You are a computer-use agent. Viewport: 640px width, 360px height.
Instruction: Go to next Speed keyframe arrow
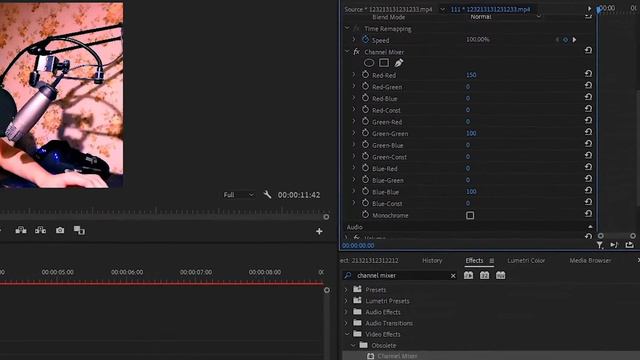coord(574,40)
